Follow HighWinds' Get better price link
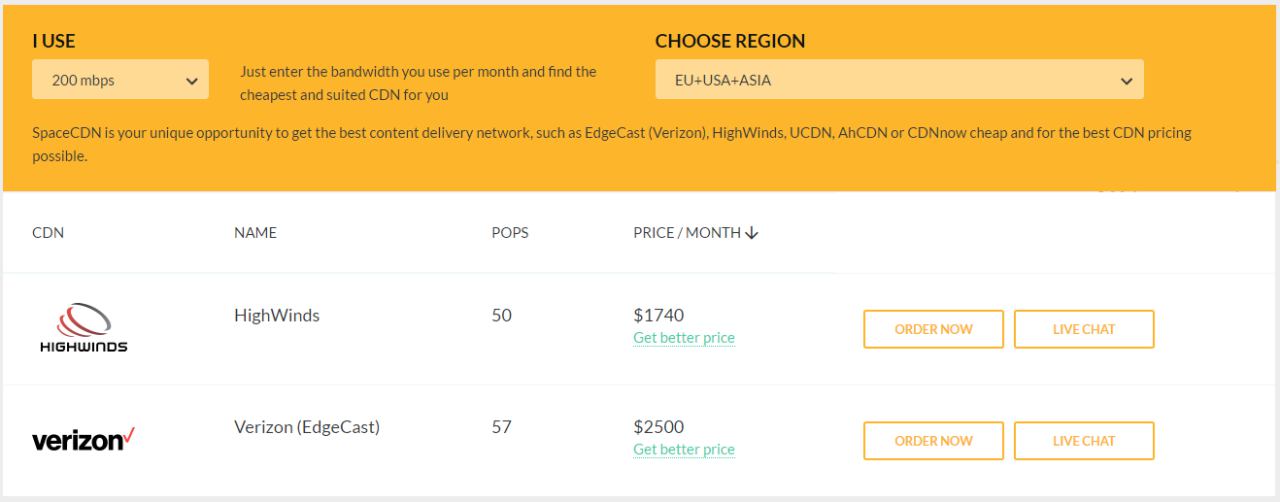The image size is (1280, 502). pos(684,338)
